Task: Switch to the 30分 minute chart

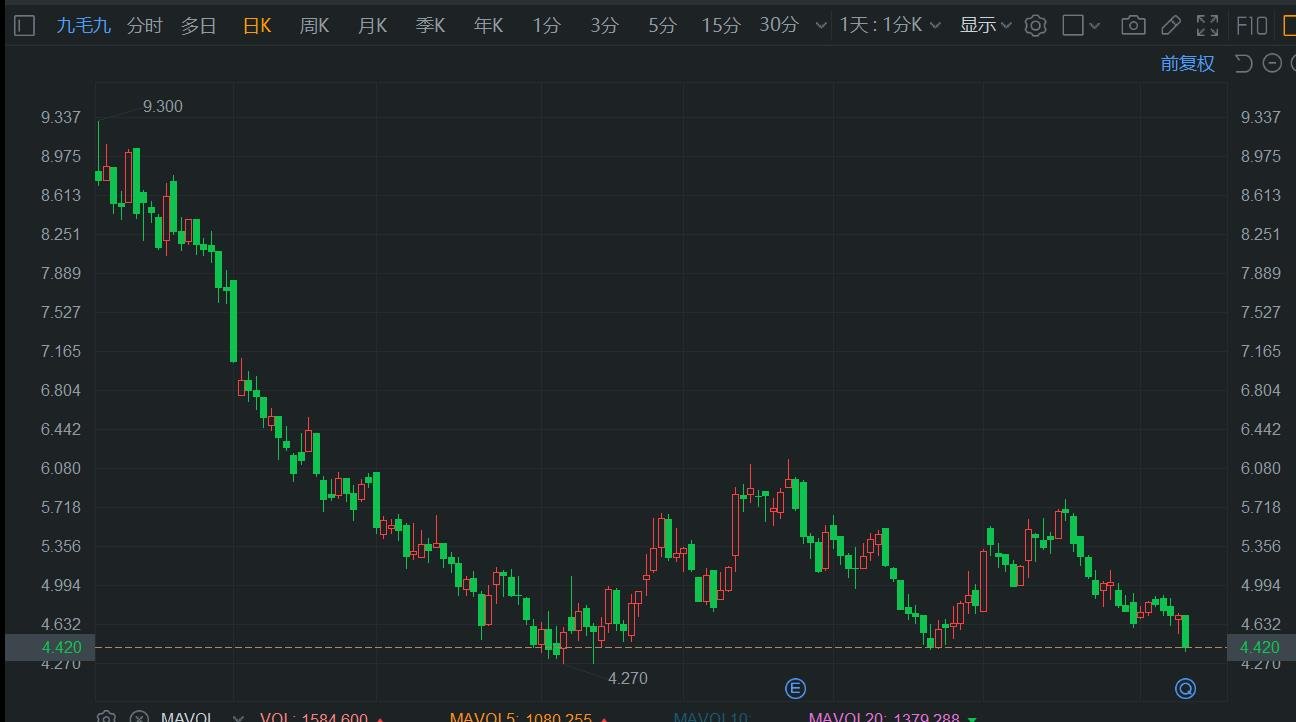Action: 779,25
